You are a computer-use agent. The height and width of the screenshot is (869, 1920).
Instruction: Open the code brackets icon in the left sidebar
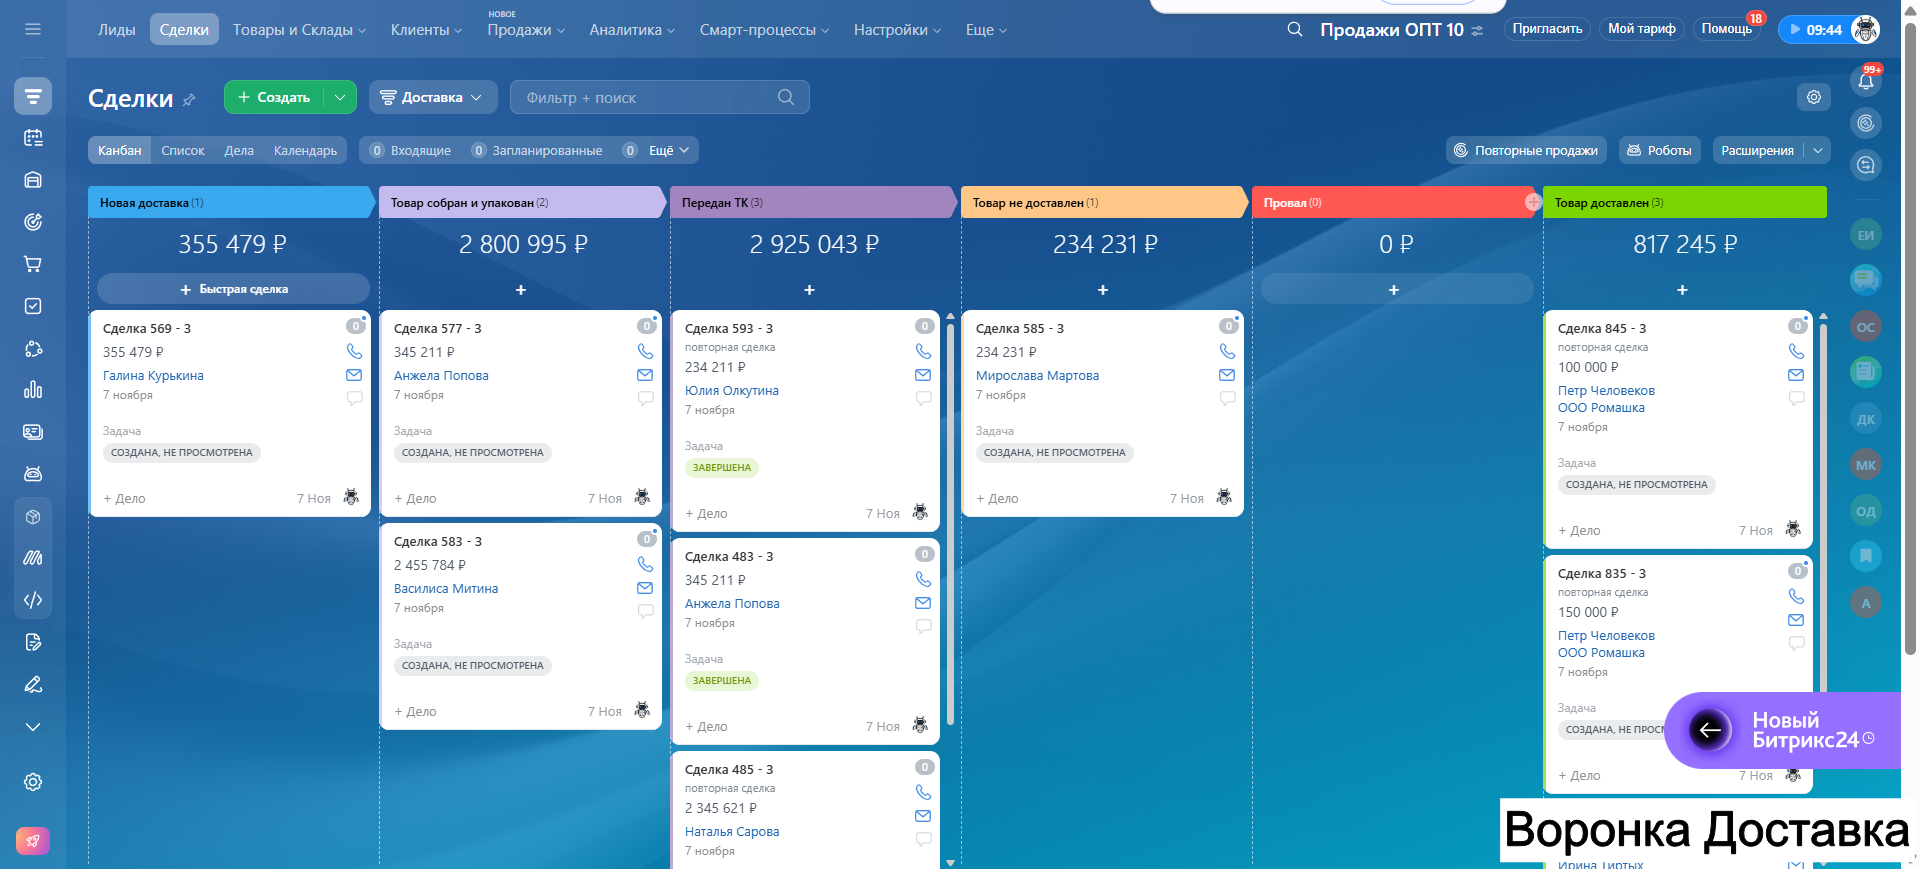[x=33, y=600]
